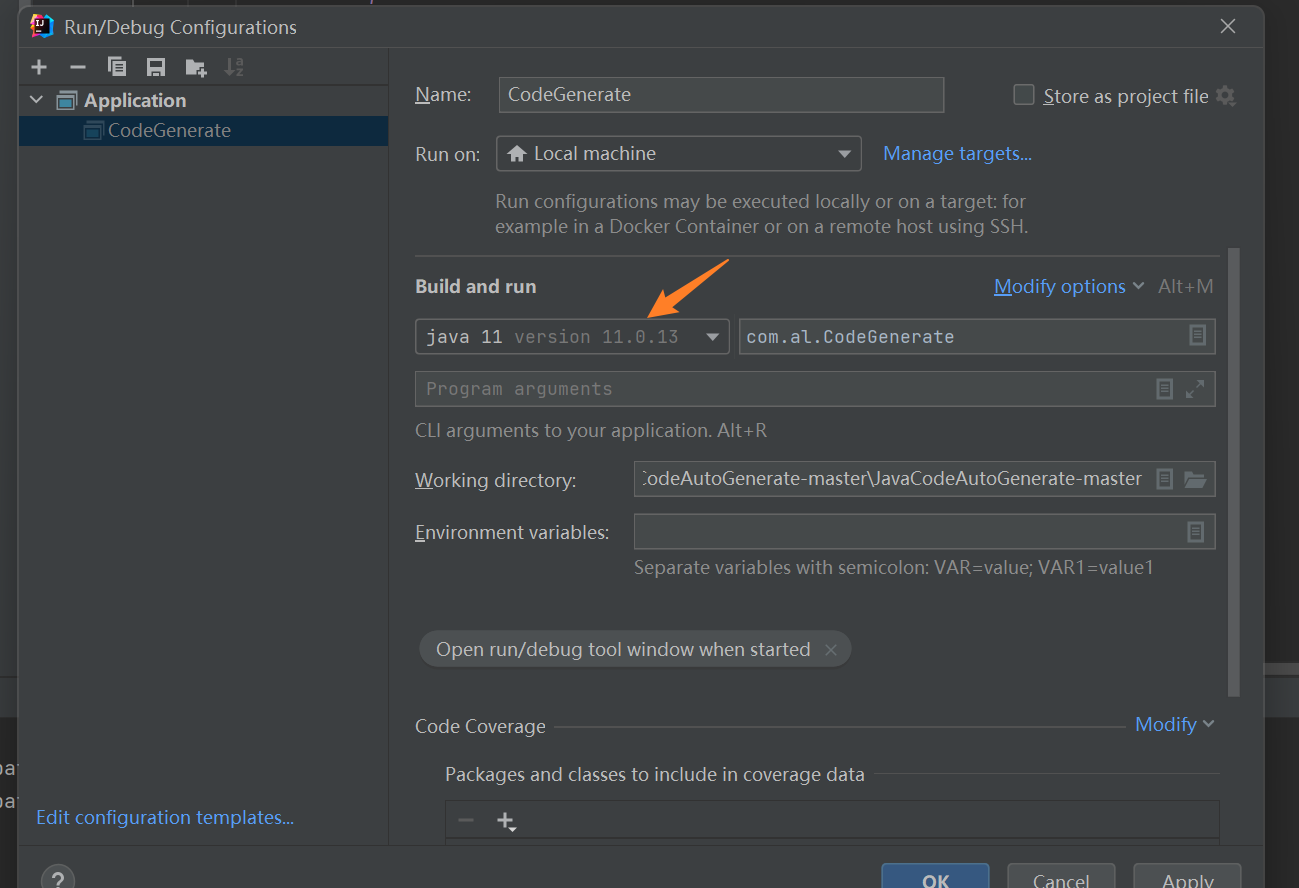Viewport: 1299px width, 888px height.
Task: Remove the Open run/debug tool window tag
Action: [831, 648]
